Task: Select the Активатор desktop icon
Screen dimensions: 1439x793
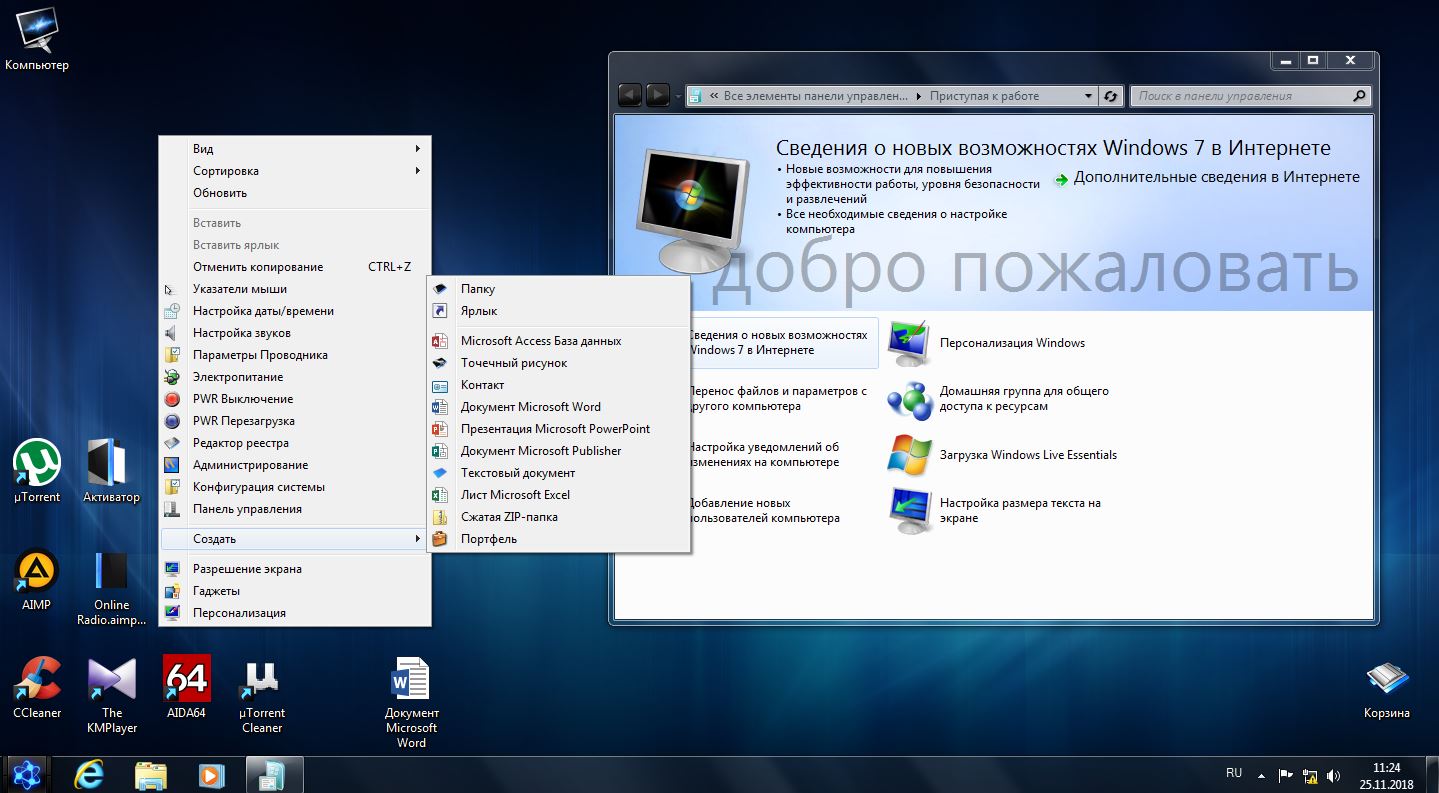Action: [111, 472]
